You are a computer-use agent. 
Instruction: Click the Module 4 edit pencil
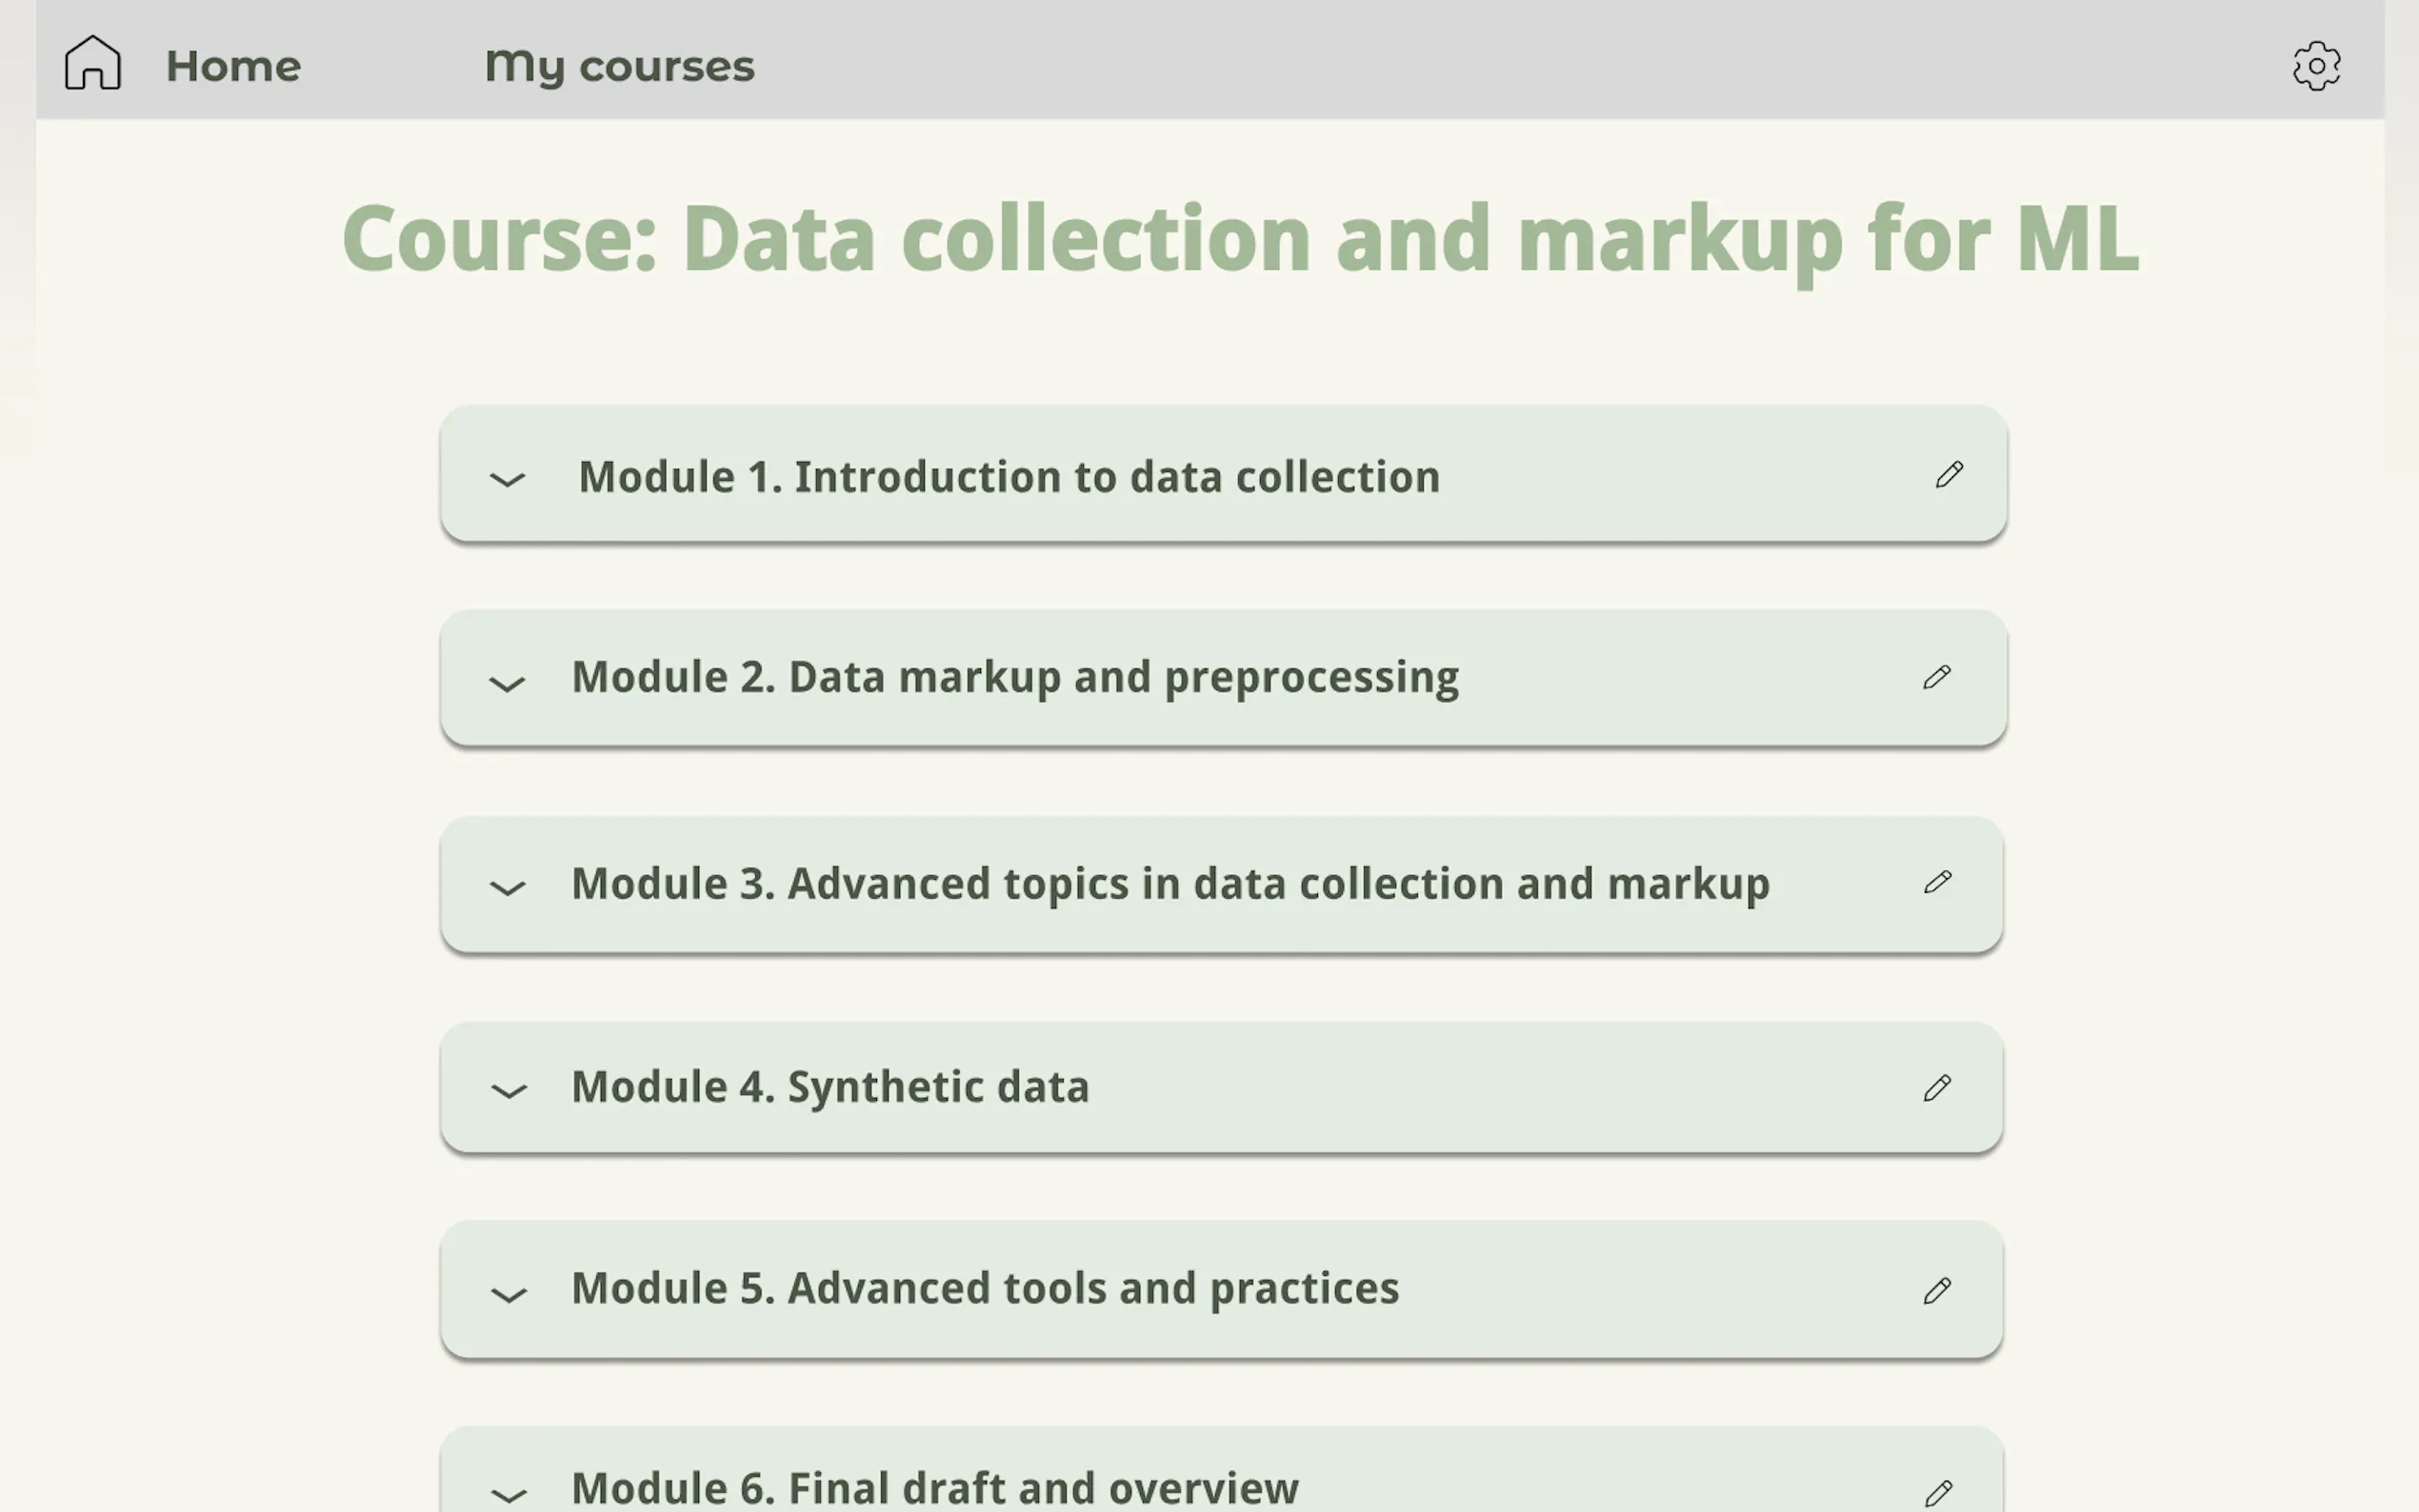1937,1088
